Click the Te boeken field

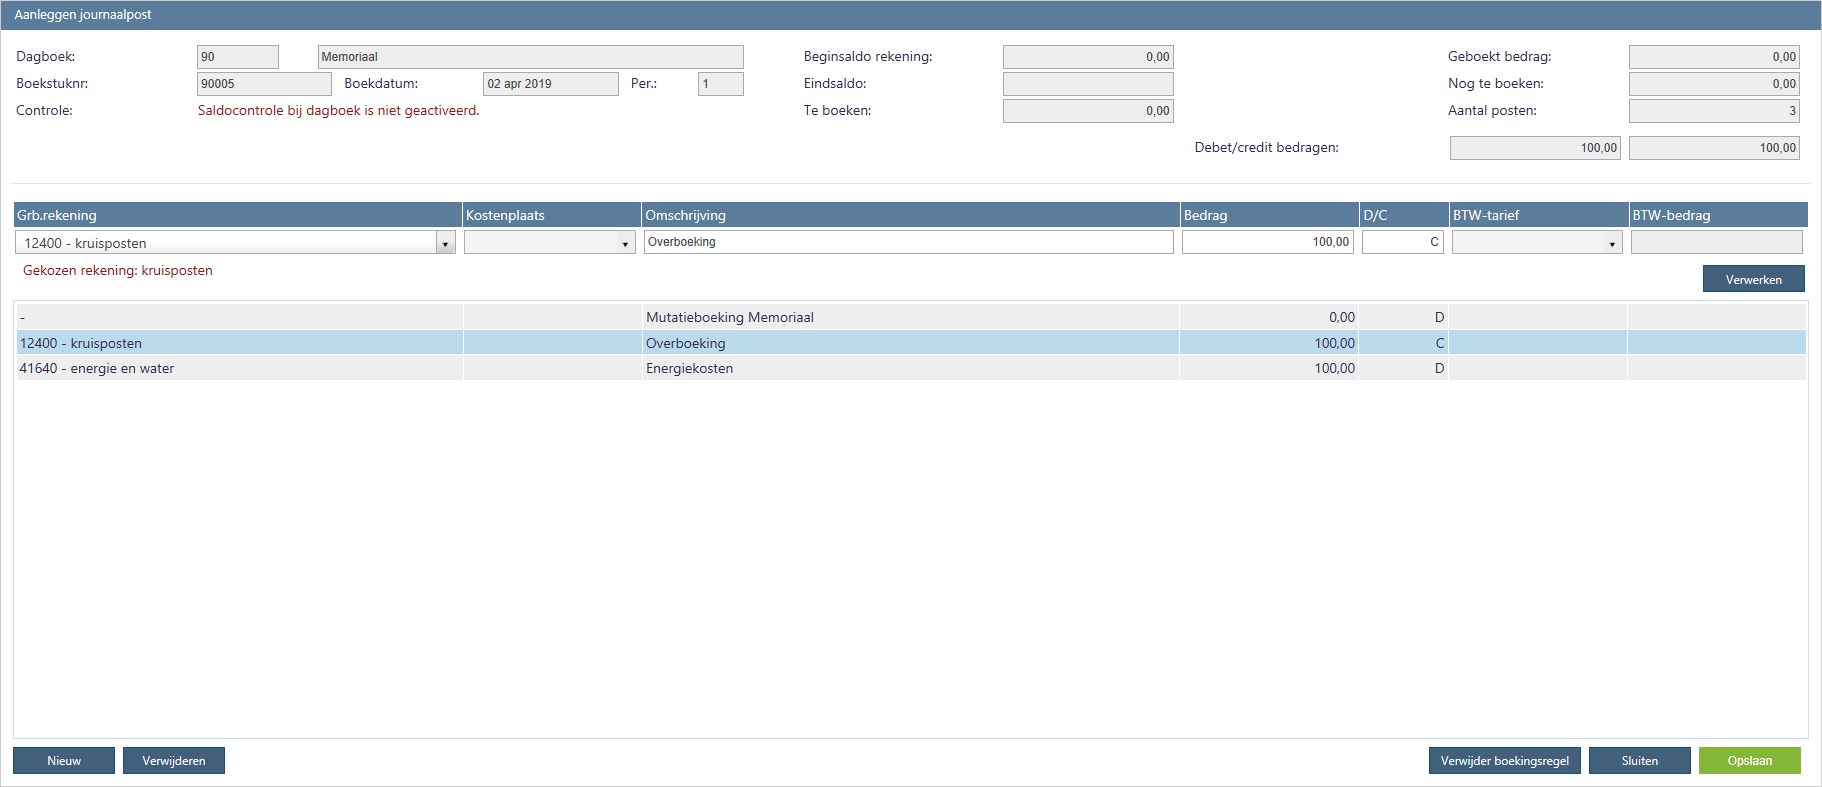tap(1088, 111)
